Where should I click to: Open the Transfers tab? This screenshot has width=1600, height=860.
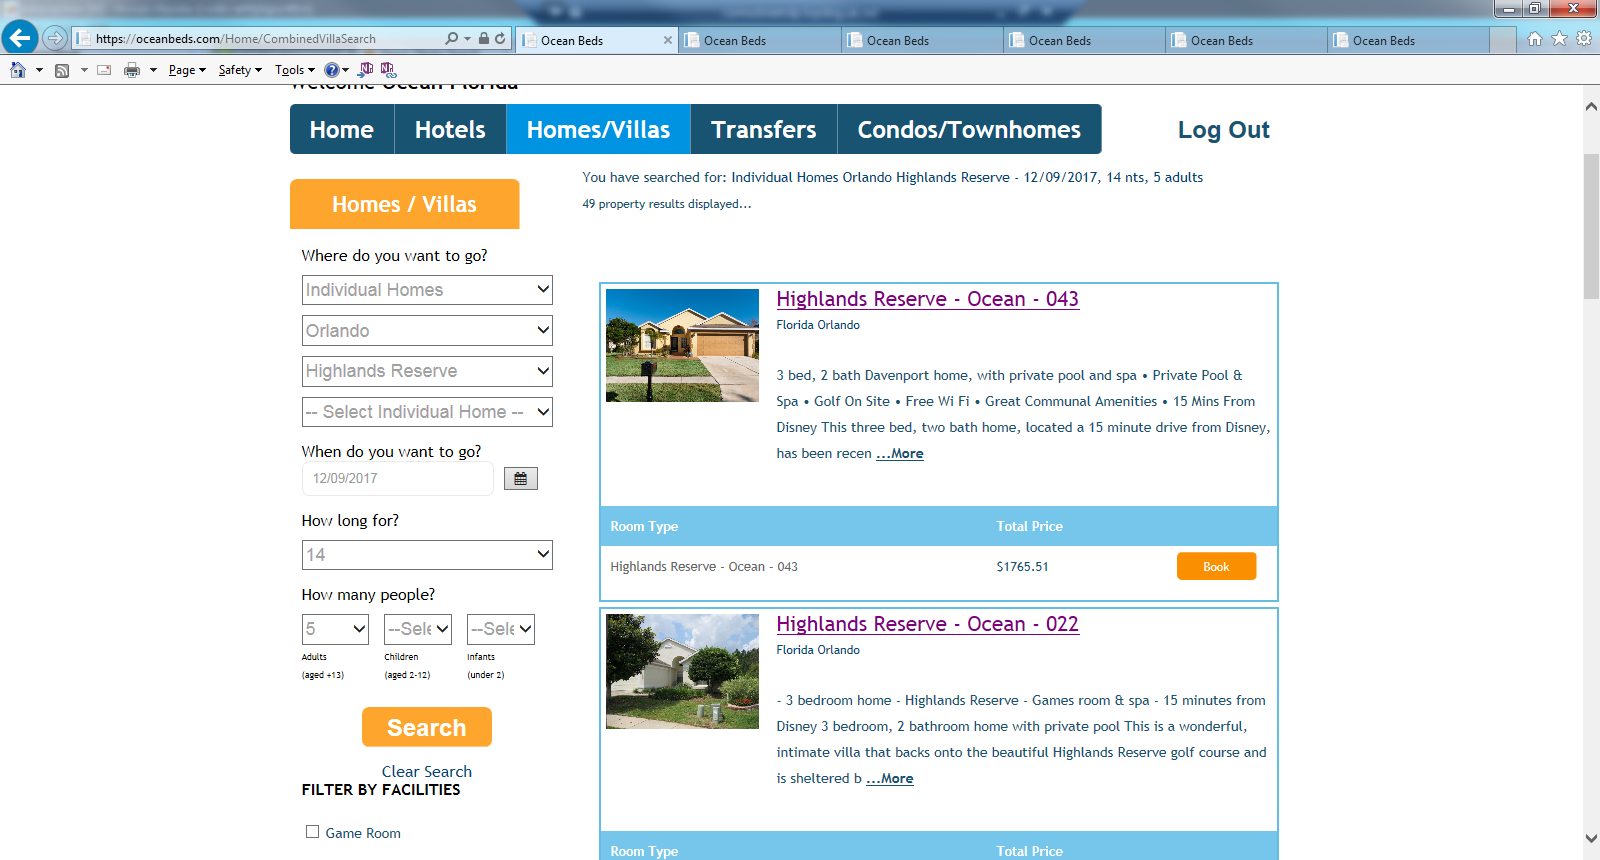[x=764, y=129]
